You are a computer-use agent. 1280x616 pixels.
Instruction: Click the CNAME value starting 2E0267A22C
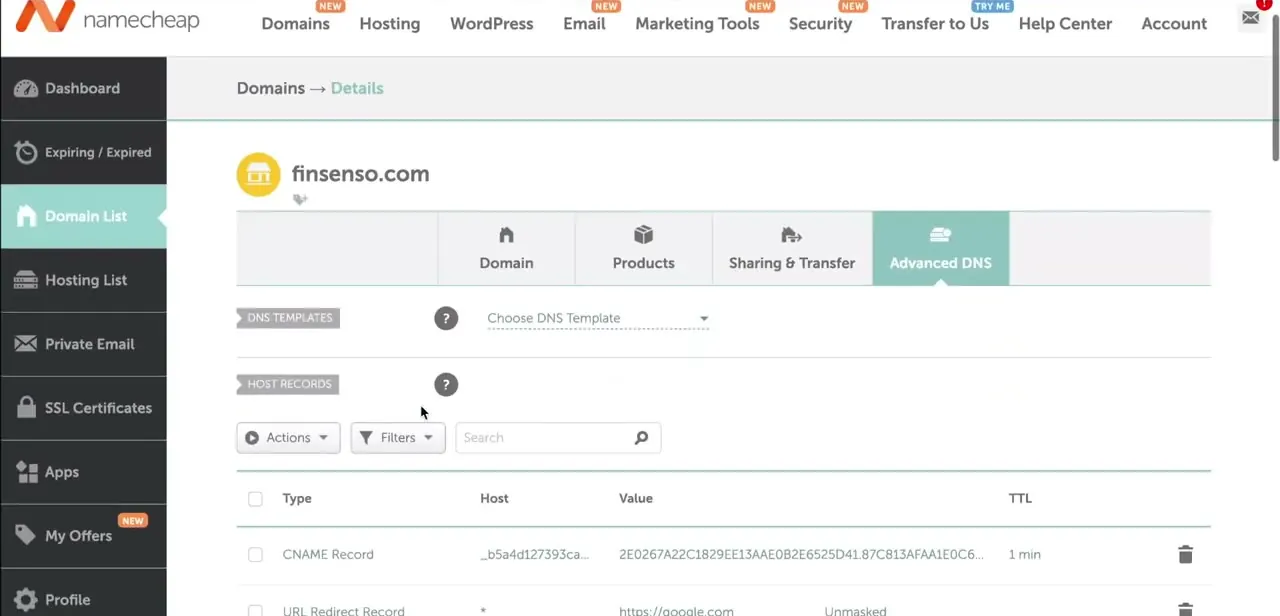pos(801,554)
